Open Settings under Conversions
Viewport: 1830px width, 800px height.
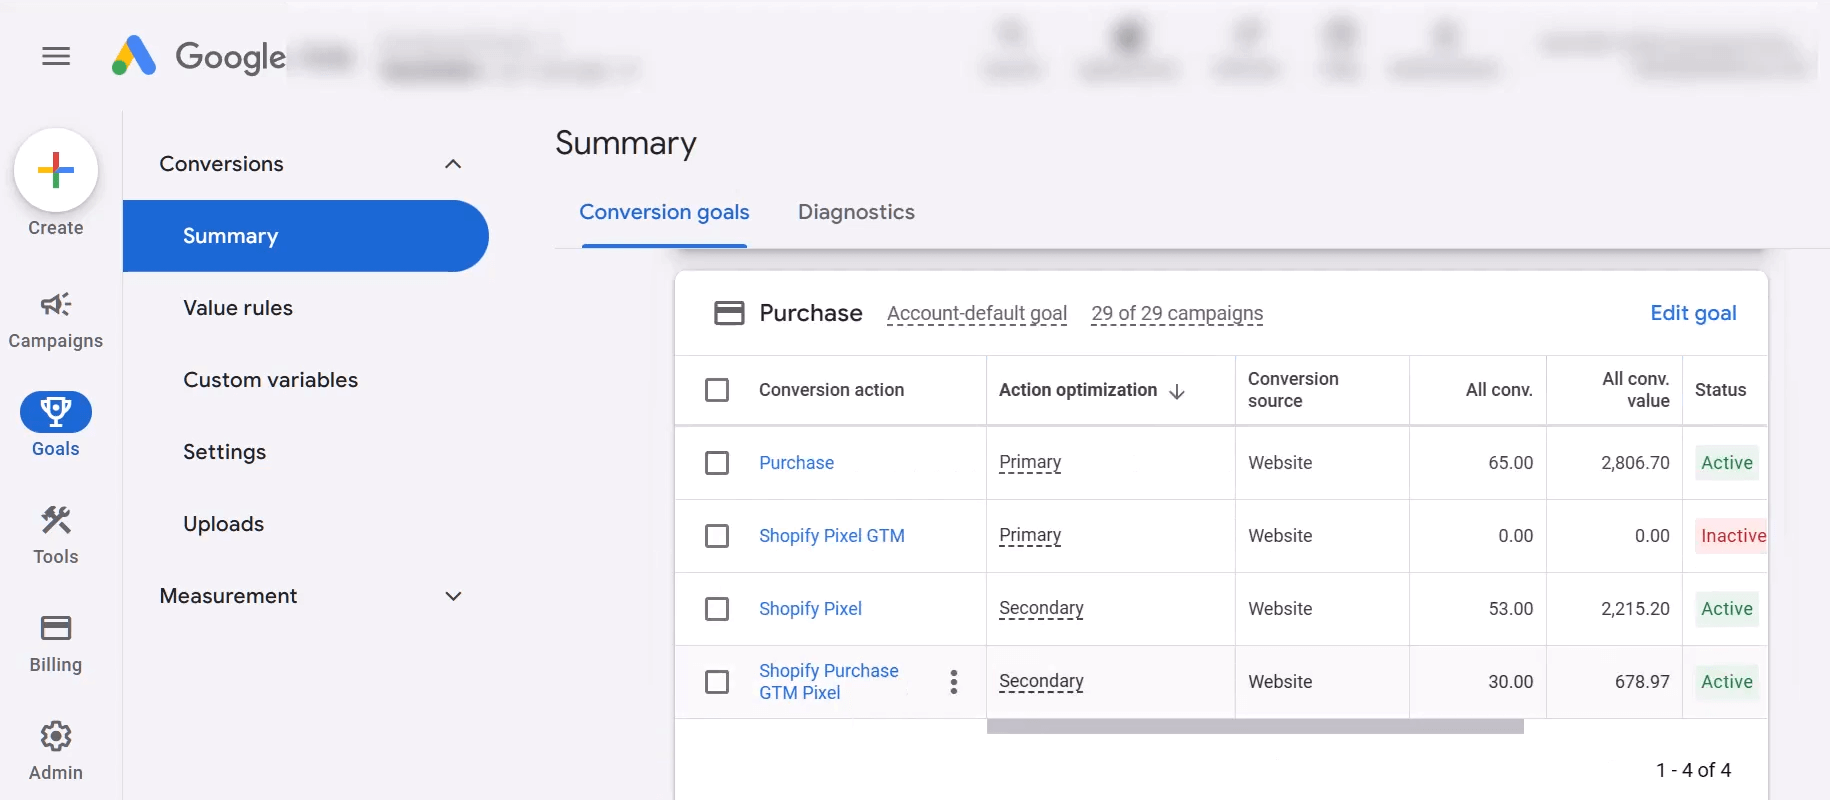[224, 452]
